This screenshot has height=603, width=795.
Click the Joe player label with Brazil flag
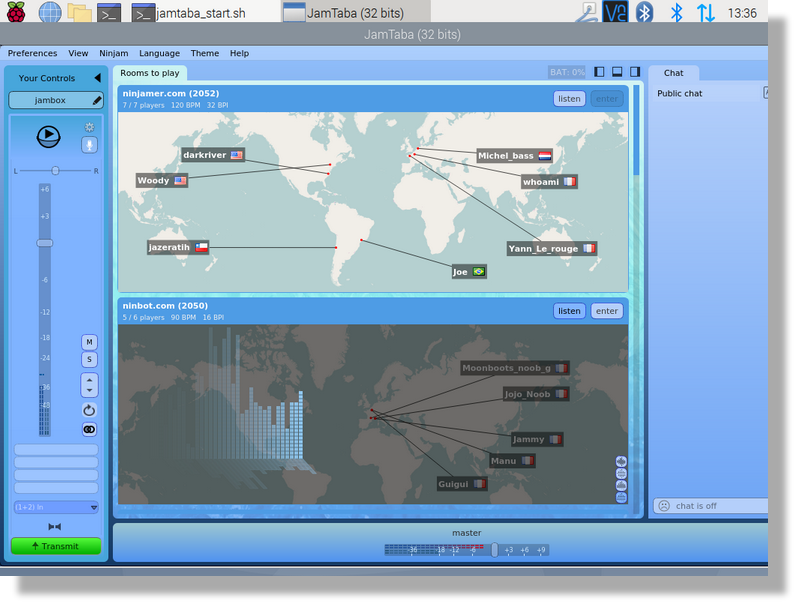click(469, 272)
